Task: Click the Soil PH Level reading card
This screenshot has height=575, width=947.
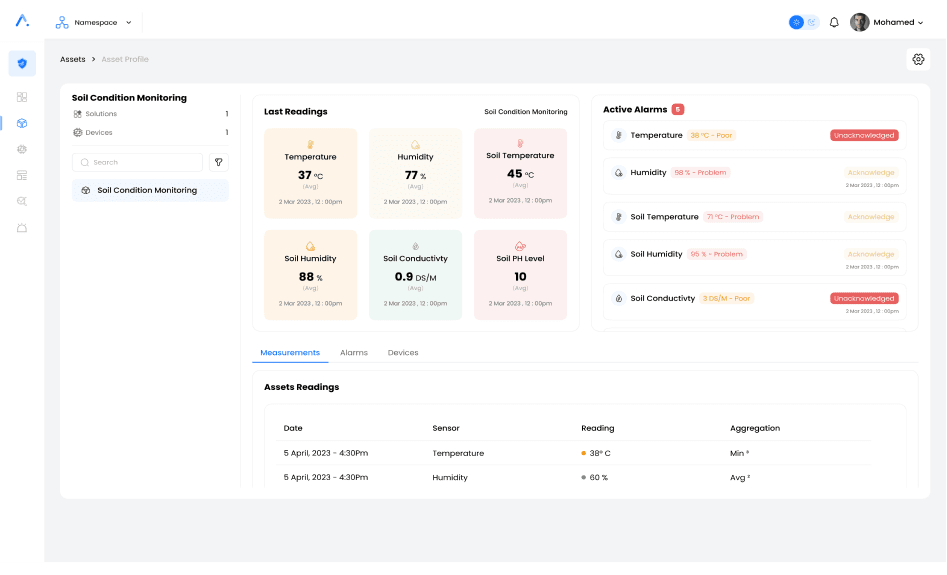Action: tap(520, 275)
